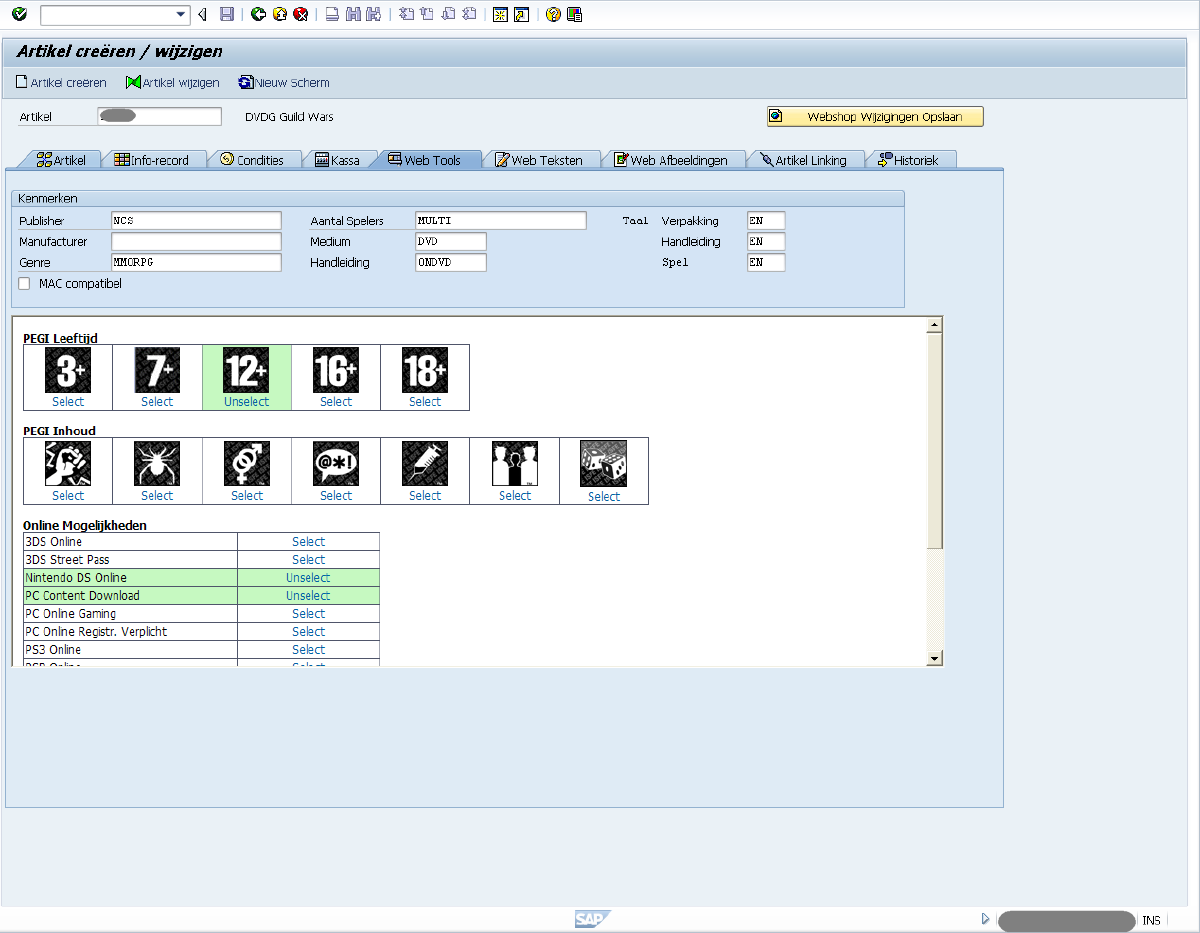Select the PEGI gambling dice icon
This screenshot has width=1200, height=933.
click(603, 464)
